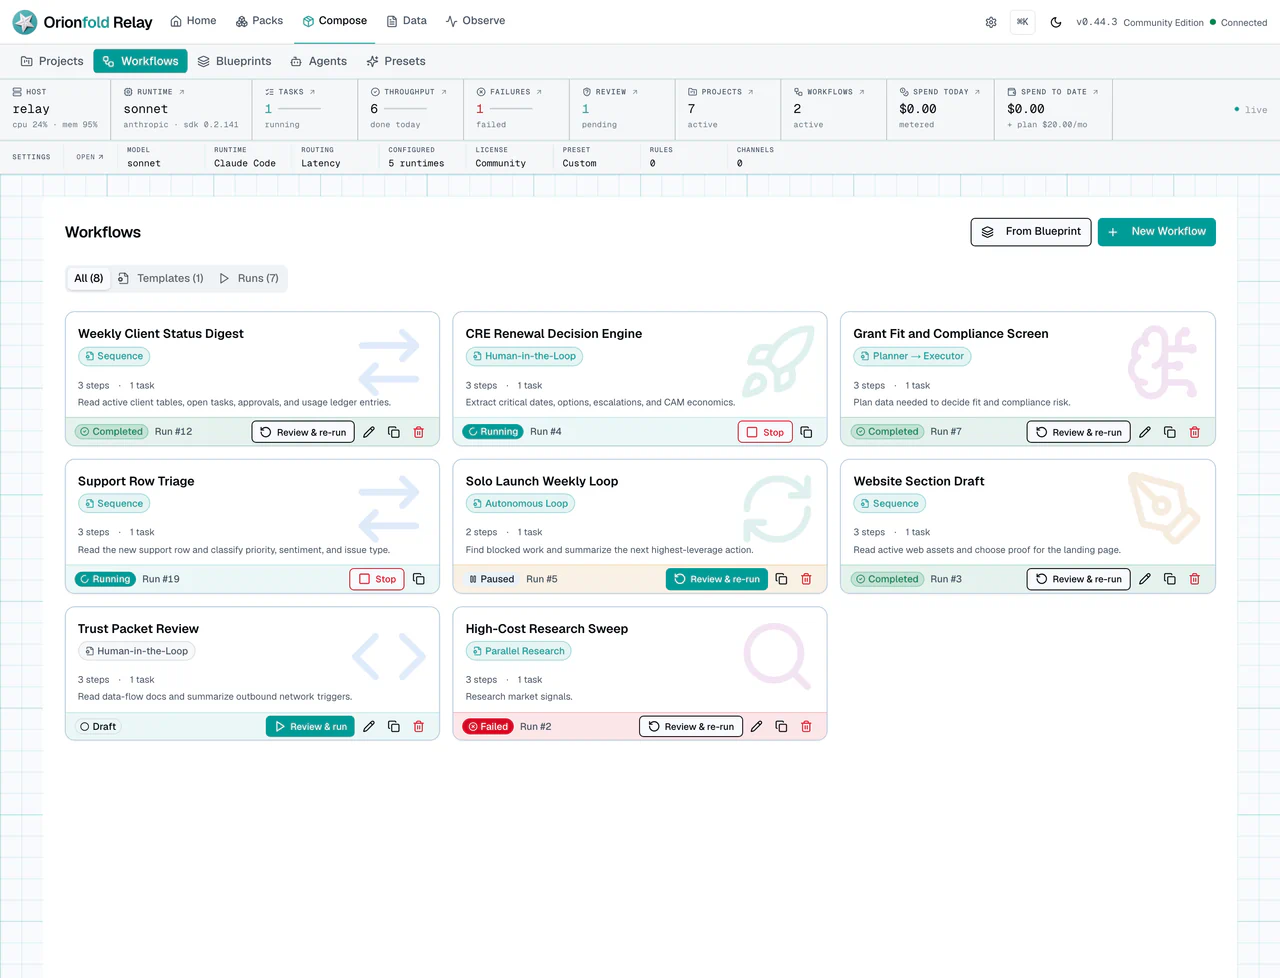Select the All (8) filter
Viewport: 1280px width, 978px height.
click(89, 278)
